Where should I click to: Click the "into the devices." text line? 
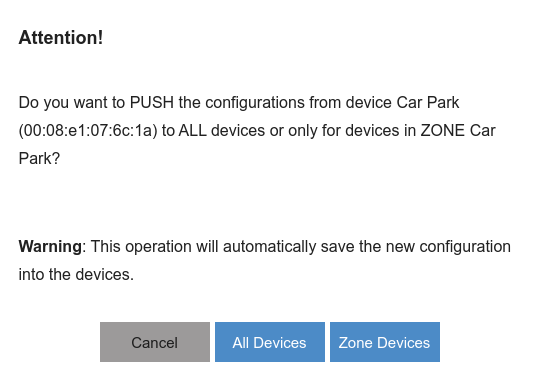click(76, 275)
